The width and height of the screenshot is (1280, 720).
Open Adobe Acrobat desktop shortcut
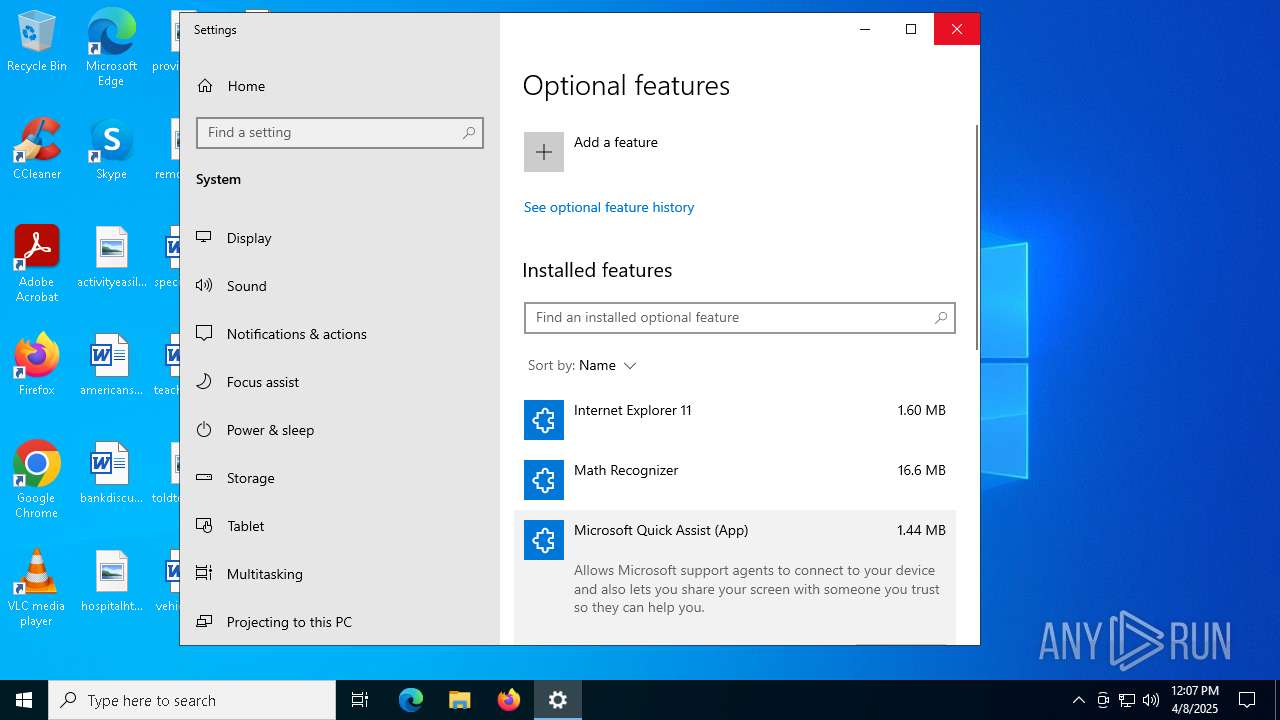(x=37, y=264)
